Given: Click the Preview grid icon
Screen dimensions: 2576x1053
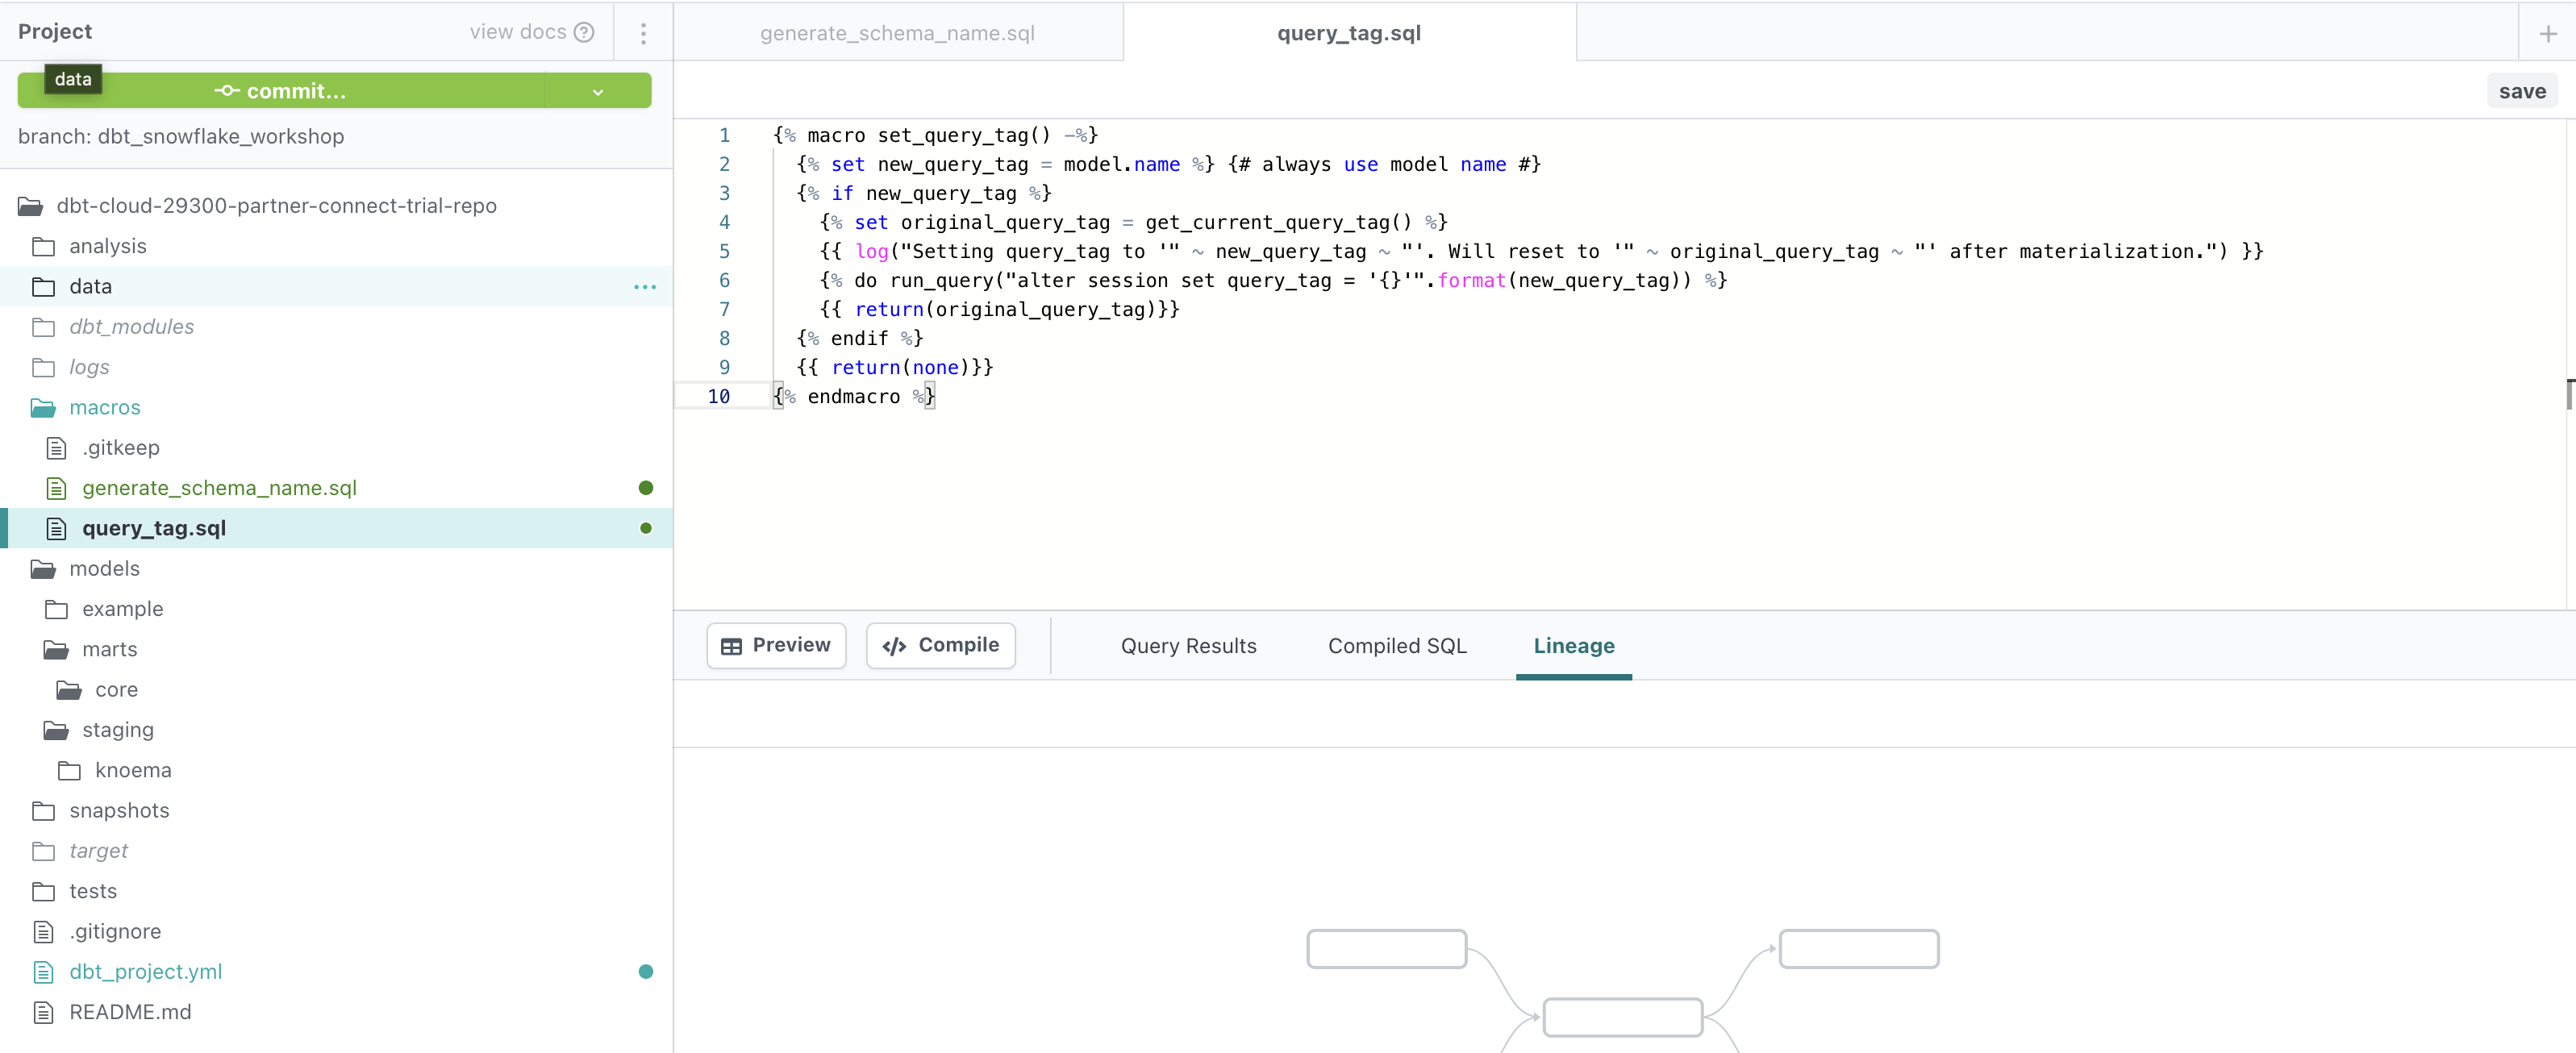Looking at the screenshot, I should (732, 645).
